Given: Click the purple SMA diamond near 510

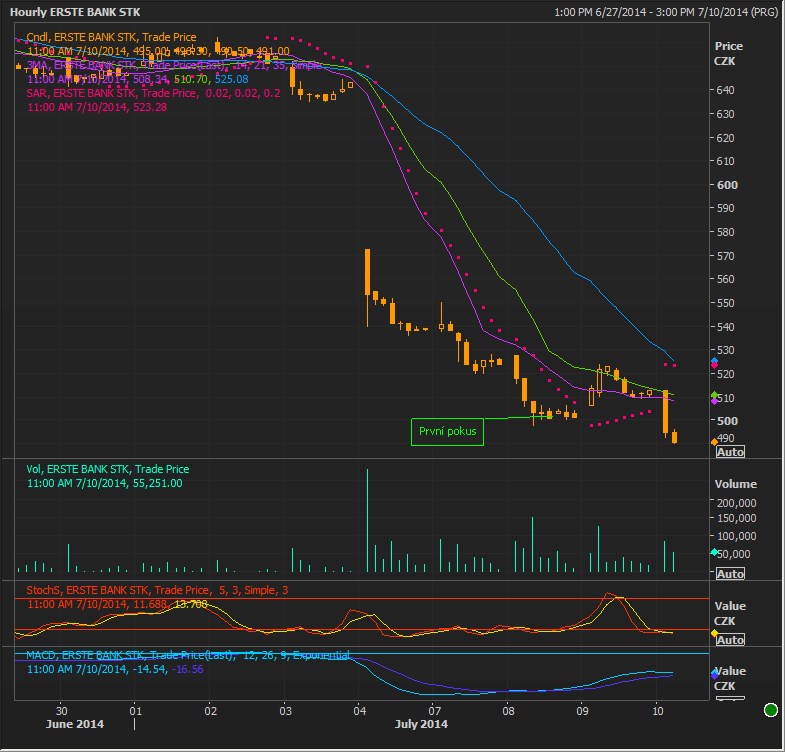Looking at the screenshot, I should click(714, 401).
